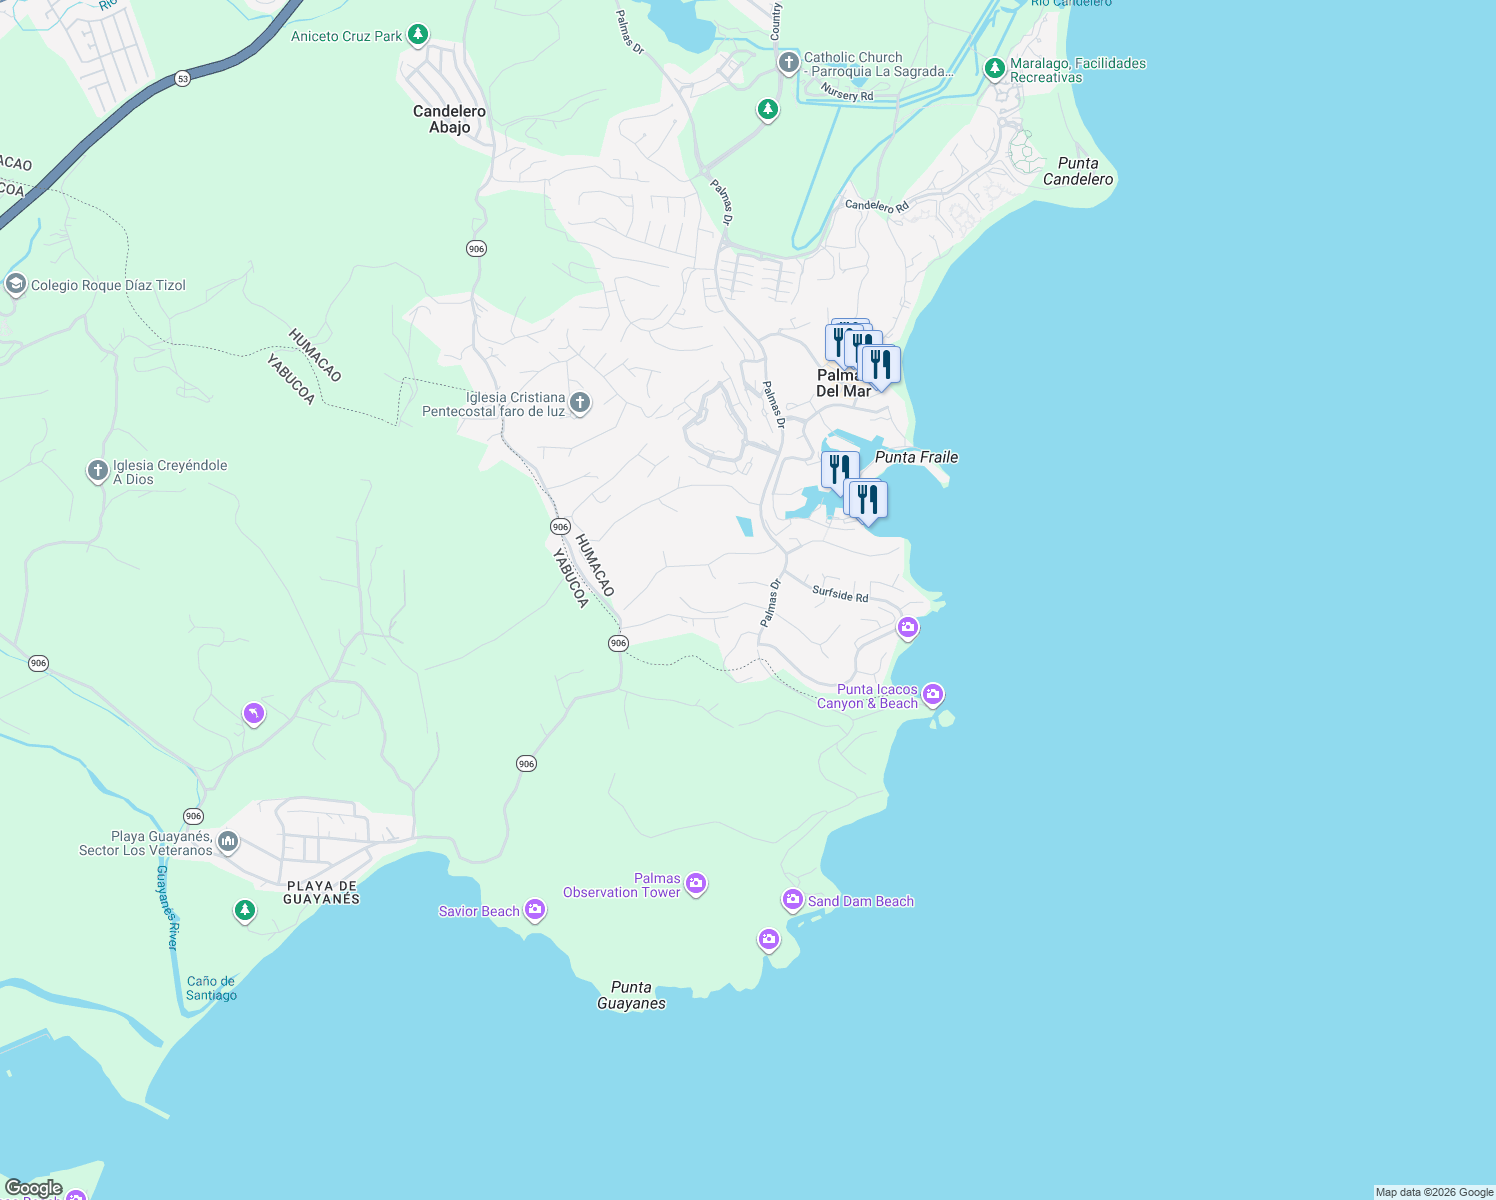The height and width of the screenshot is (1200, 1496).
Task: Open the Palmas Observation Tower marker
Action: pyautogui.click(x=695, y=884)
